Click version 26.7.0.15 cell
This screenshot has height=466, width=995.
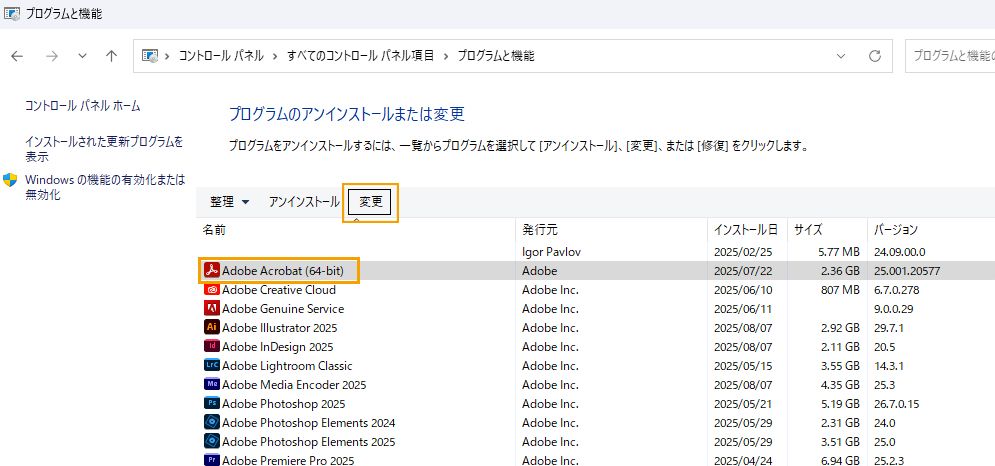click(896, 404)
